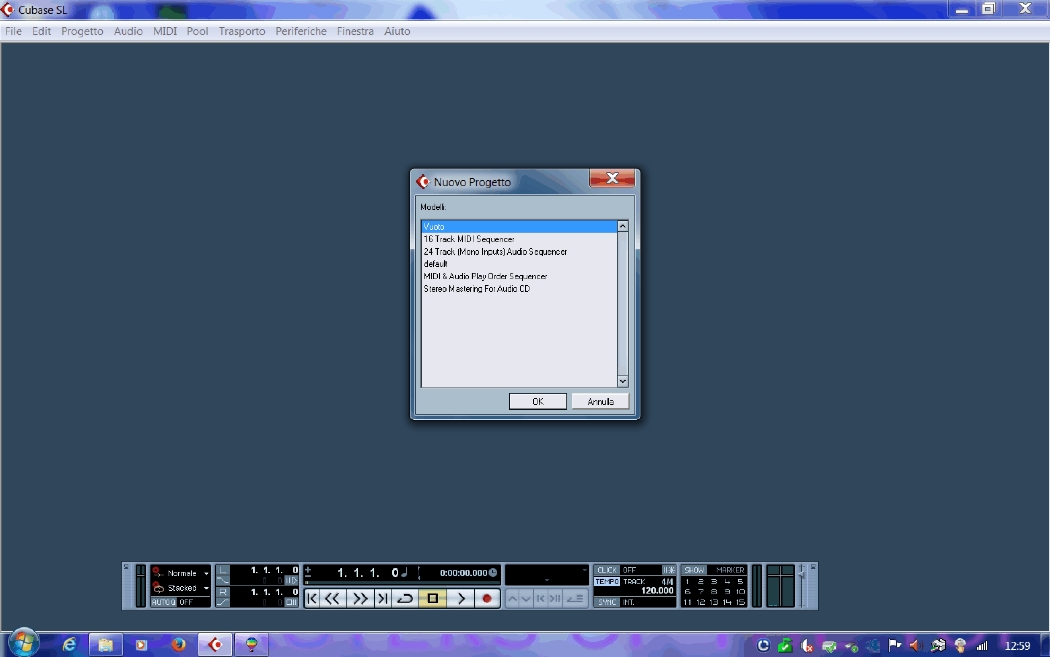This screenshot has height=657, width=1050.
Task: Toggle the Cycle loop button
Action: 405,598
